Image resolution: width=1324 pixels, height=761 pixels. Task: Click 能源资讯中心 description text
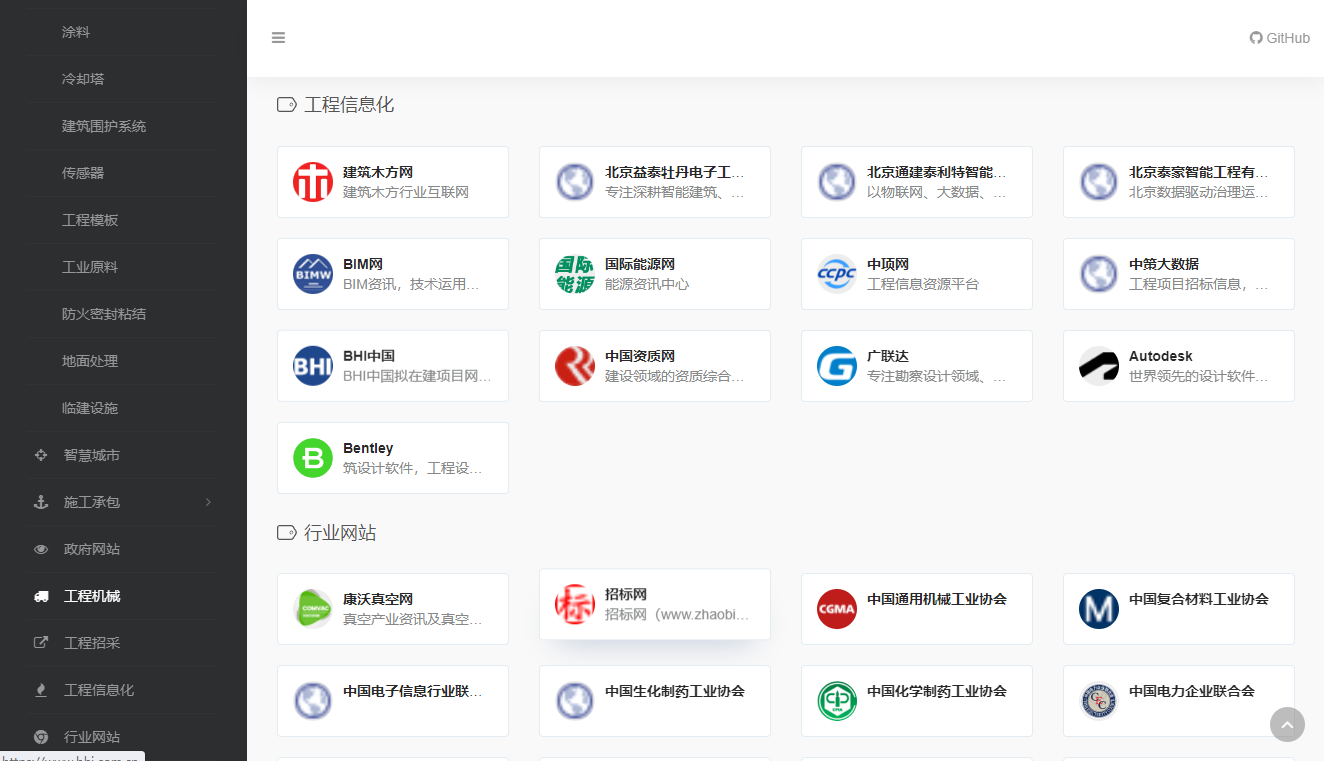(647, 284)
